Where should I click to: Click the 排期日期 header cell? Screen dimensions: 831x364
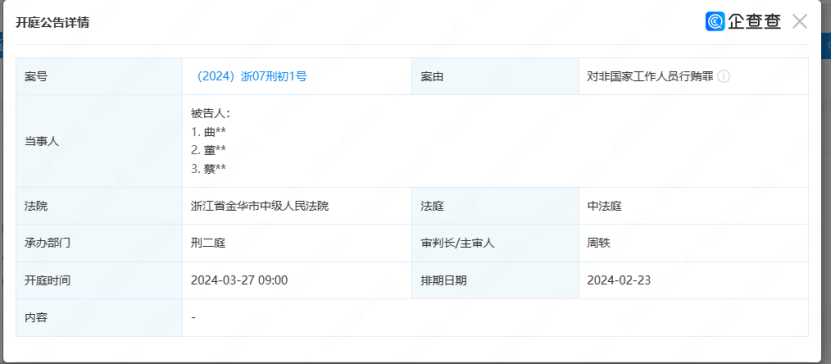click(x=495, y=280)
